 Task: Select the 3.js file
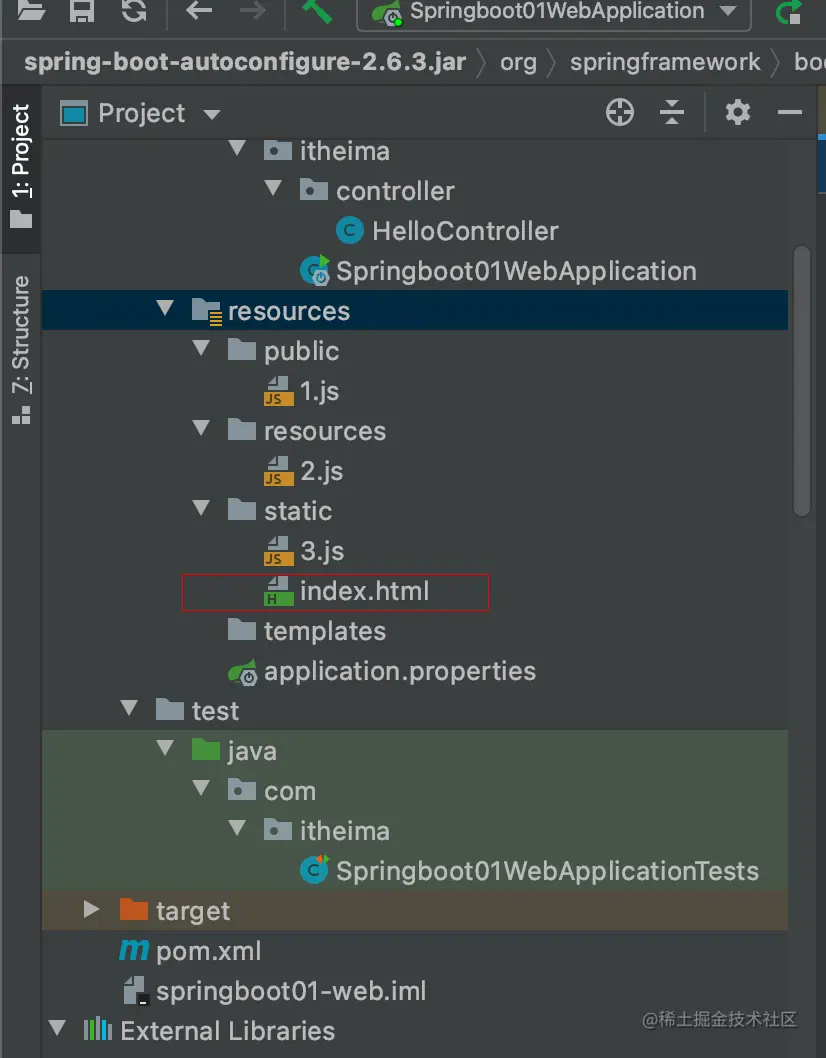(x=322, y=551)
